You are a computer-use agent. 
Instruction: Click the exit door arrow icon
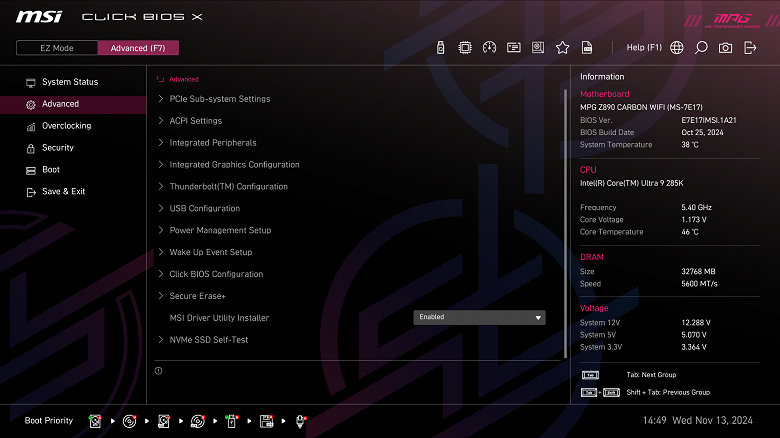click(750, 48)
